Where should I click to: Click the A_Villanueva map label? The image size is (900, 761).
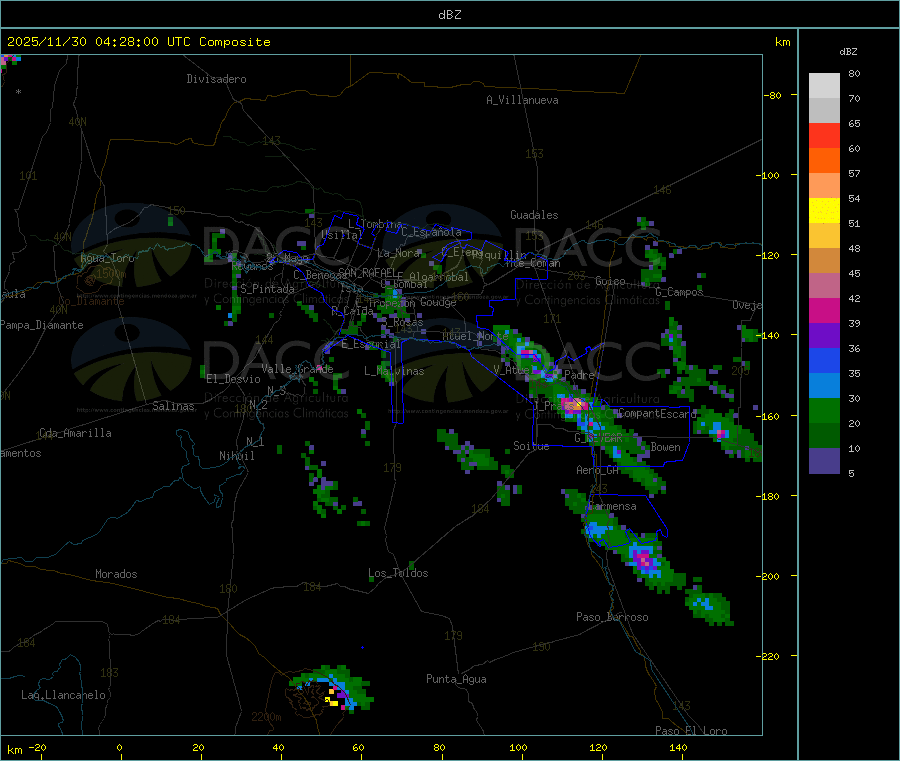point(522,100)
